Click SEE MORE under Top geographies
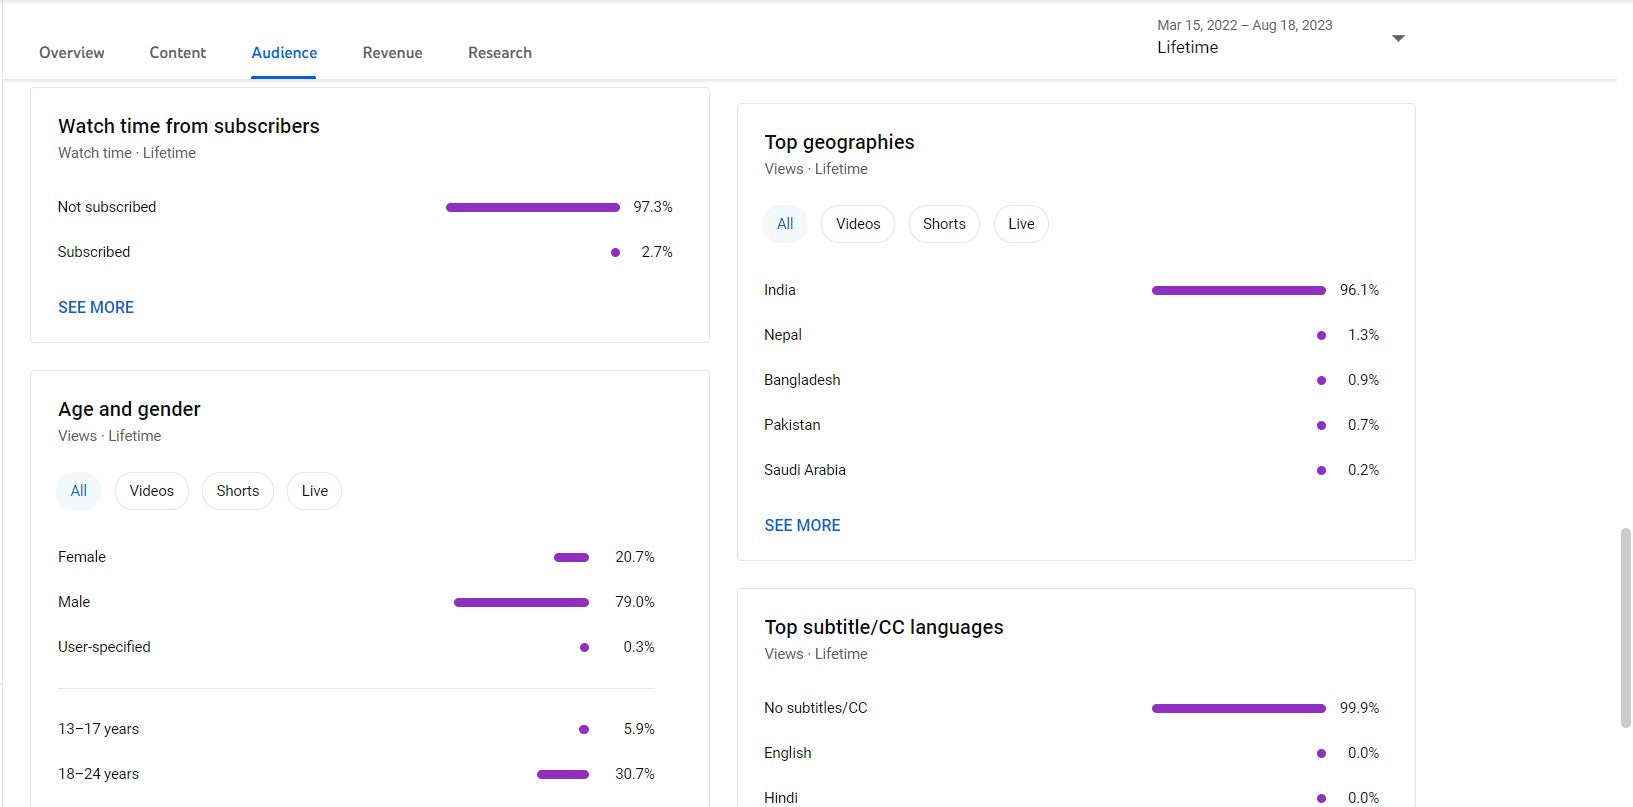The image size is (1633, 807). coord(802,526)
